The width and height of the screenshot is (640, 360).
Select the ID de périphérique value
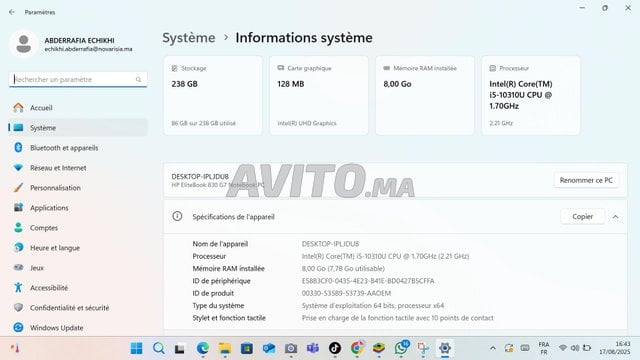[368, 281]
